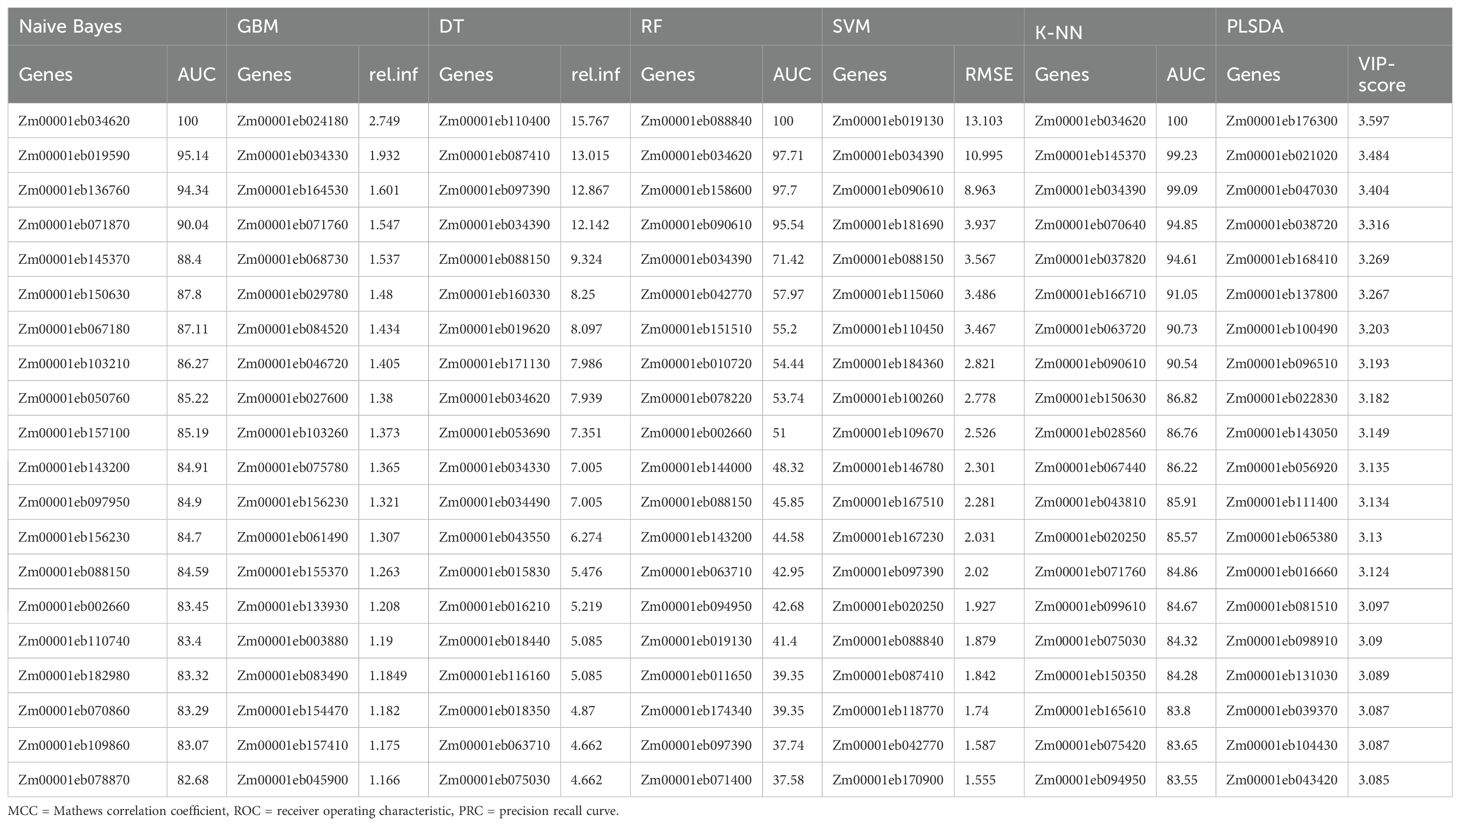Select gene cell Zm00001eb151510

(x=696, y=329)
